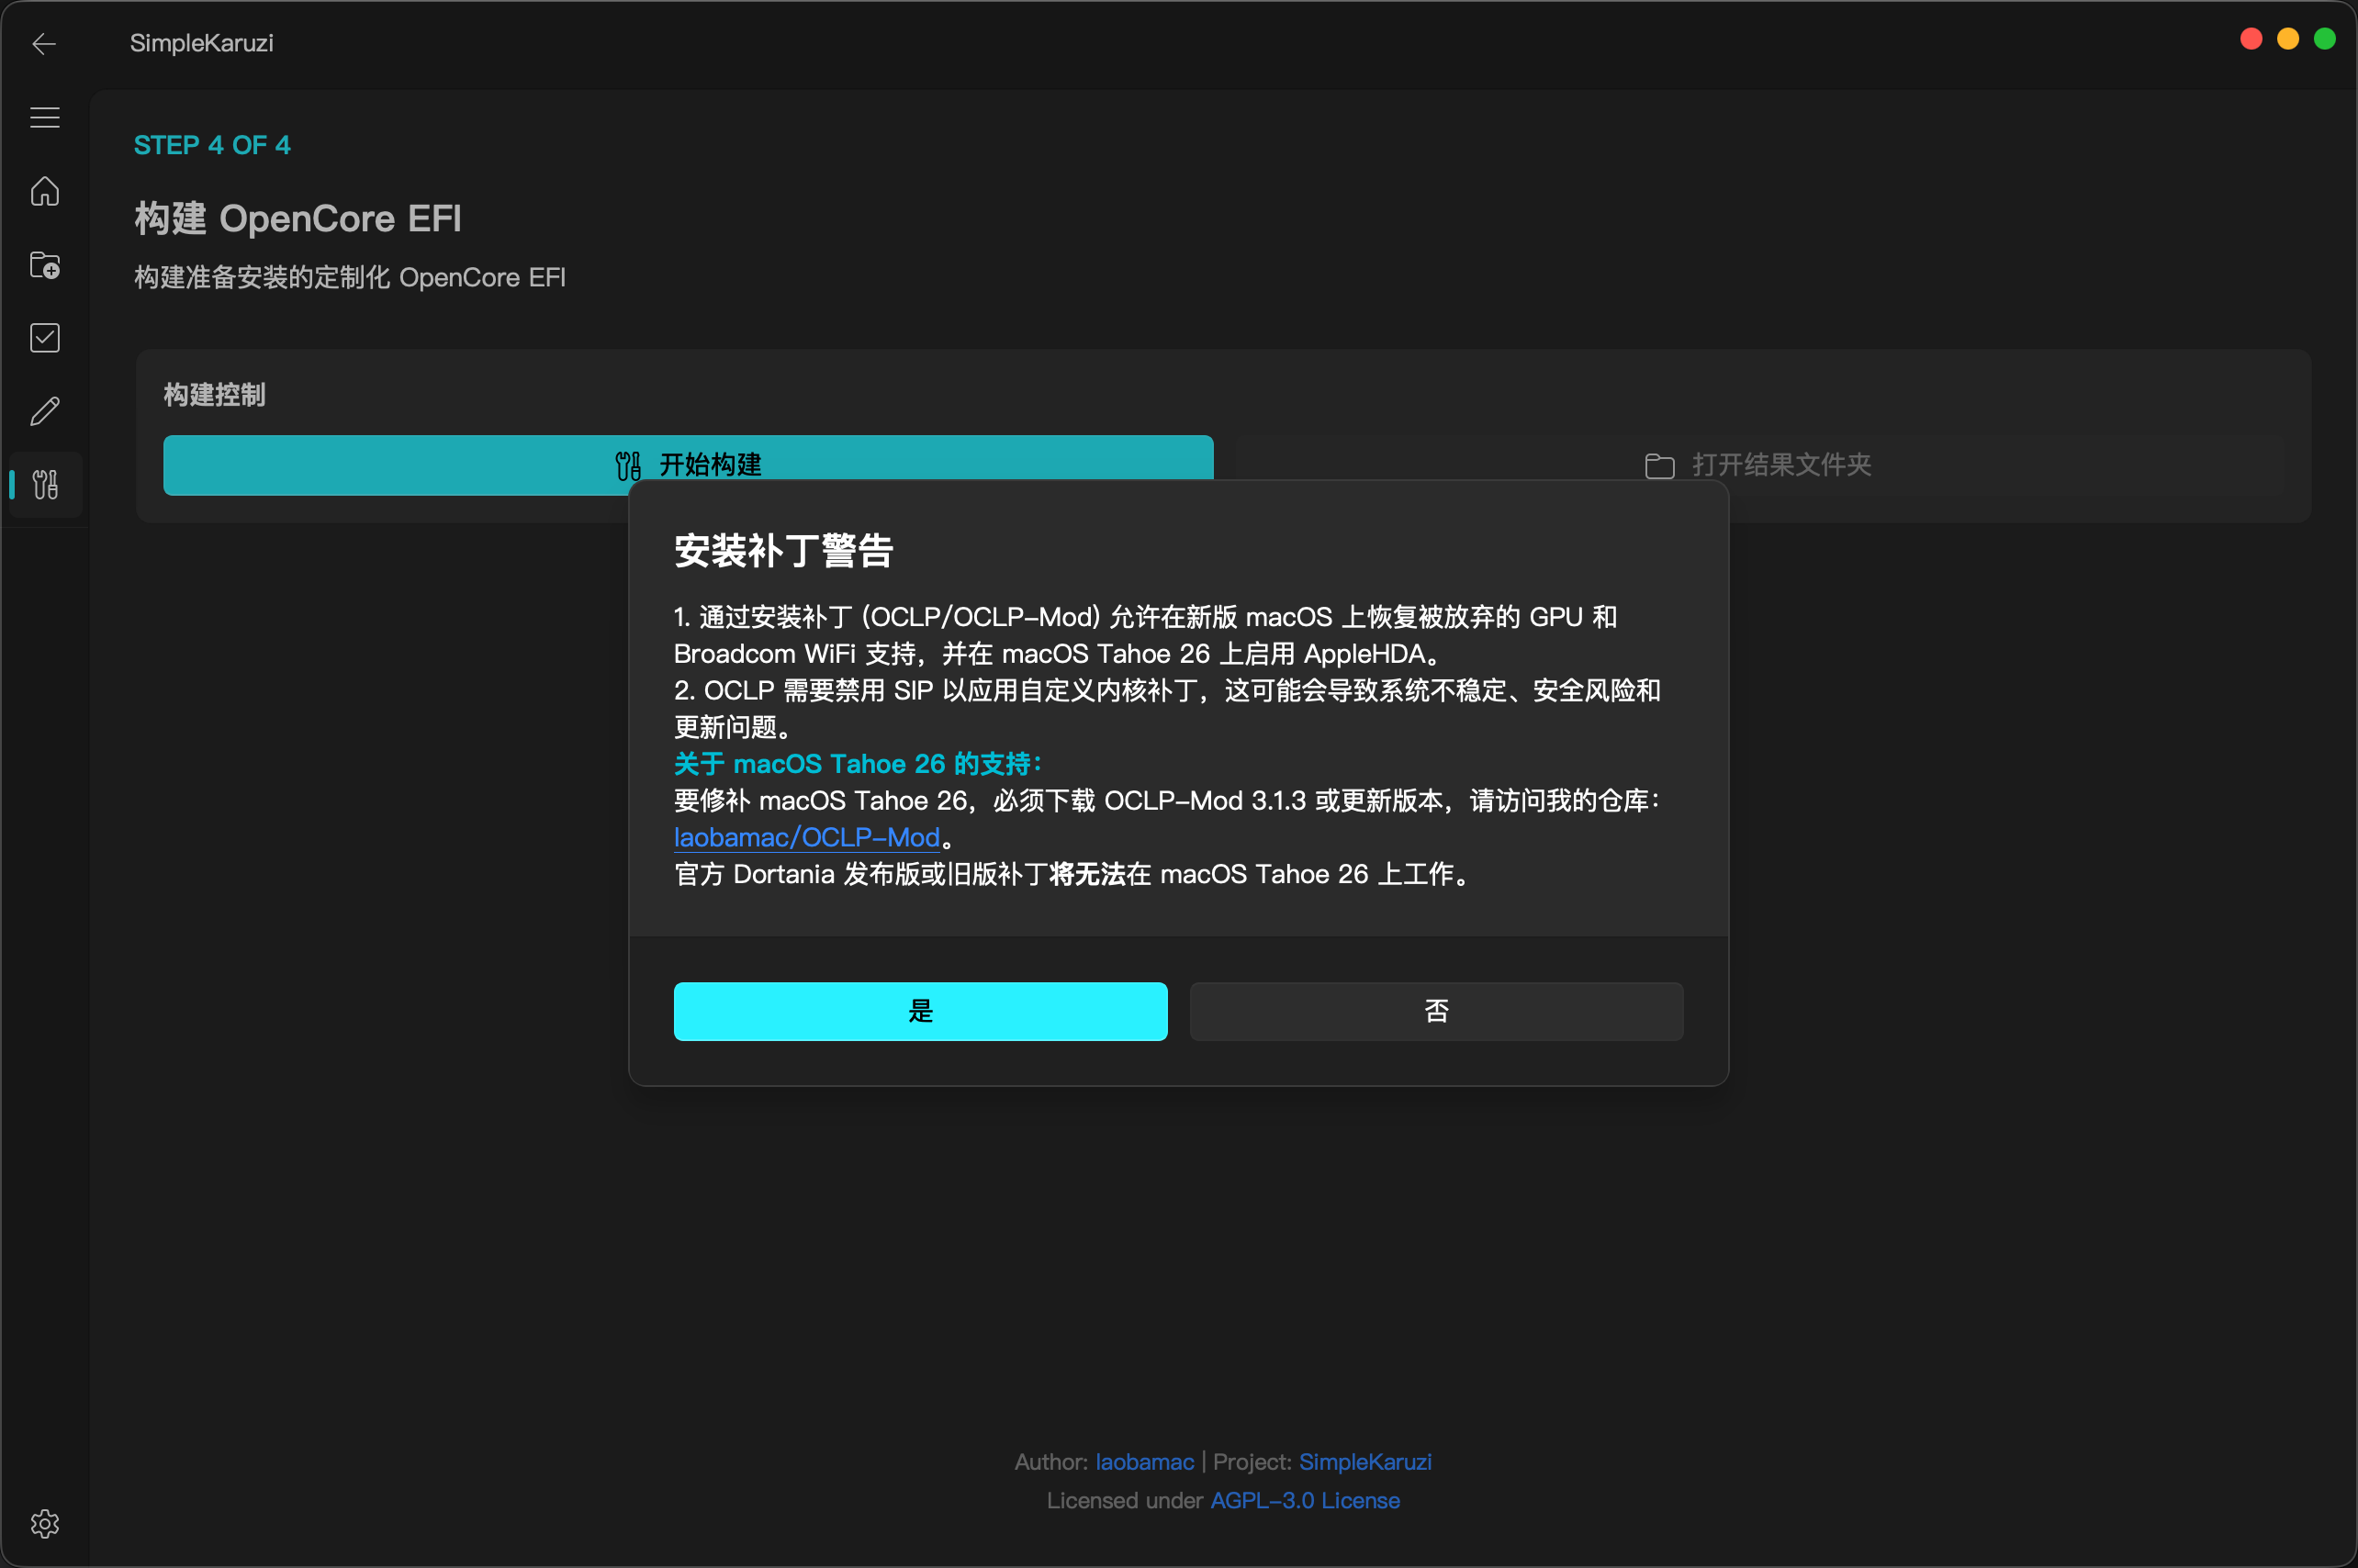Create a new project using the folder-plus icon
Viewport: 2358px width, 1568px height.
[x=44, y=265]
